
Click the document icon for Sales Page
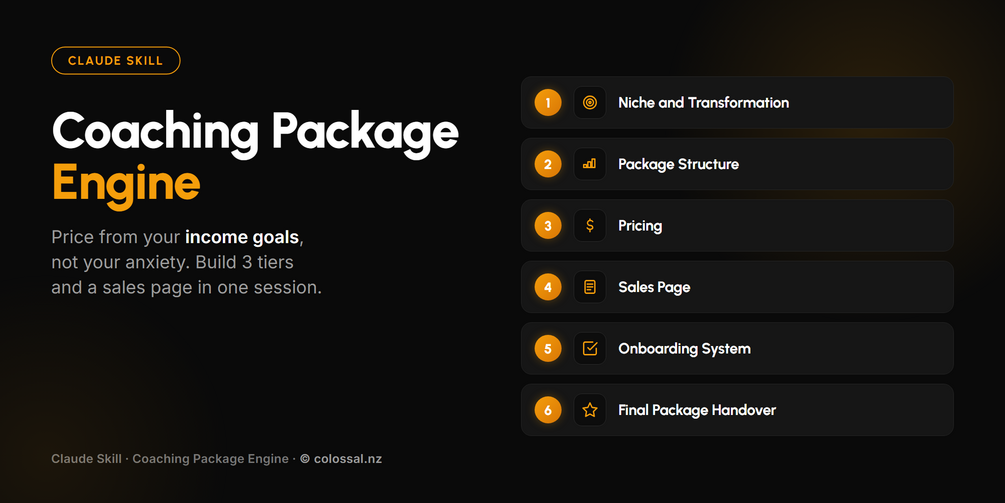(590, 287)
